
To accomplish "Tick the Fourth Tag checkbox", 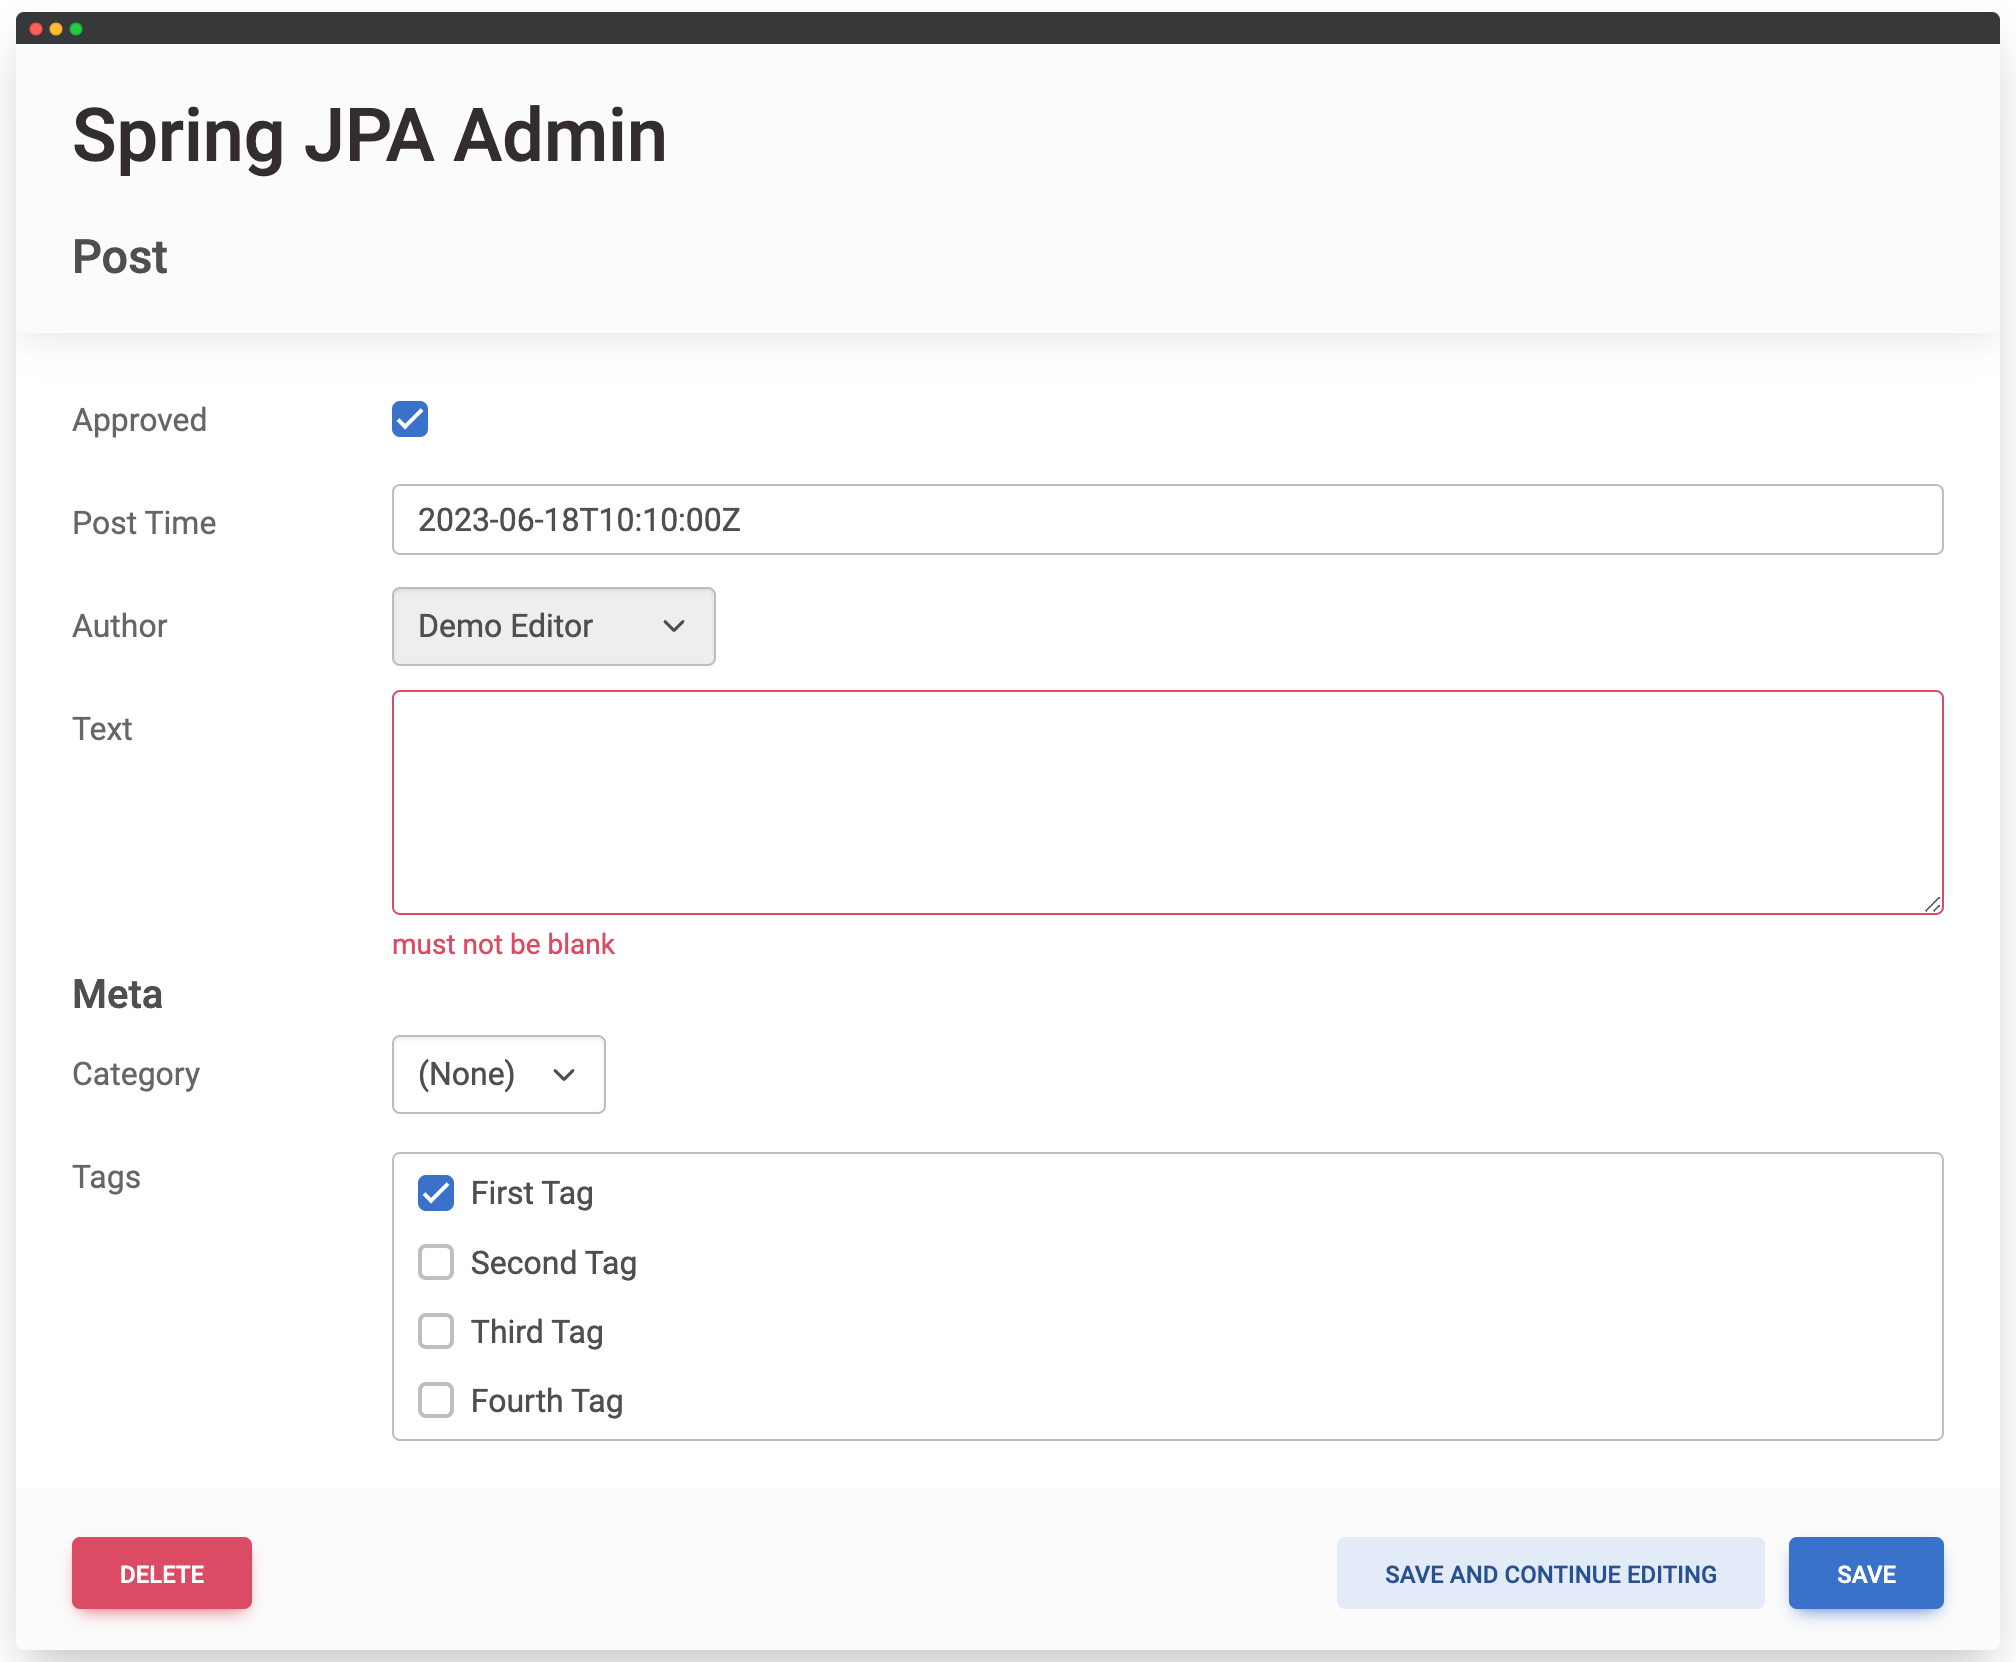I will [436, 1400].
